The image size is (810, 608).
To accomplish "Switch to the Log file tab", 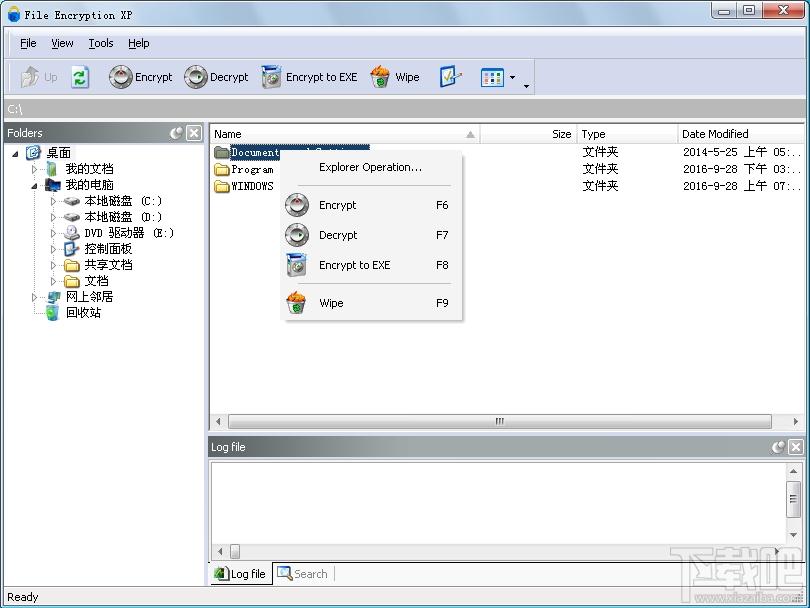I will point(241,574).
